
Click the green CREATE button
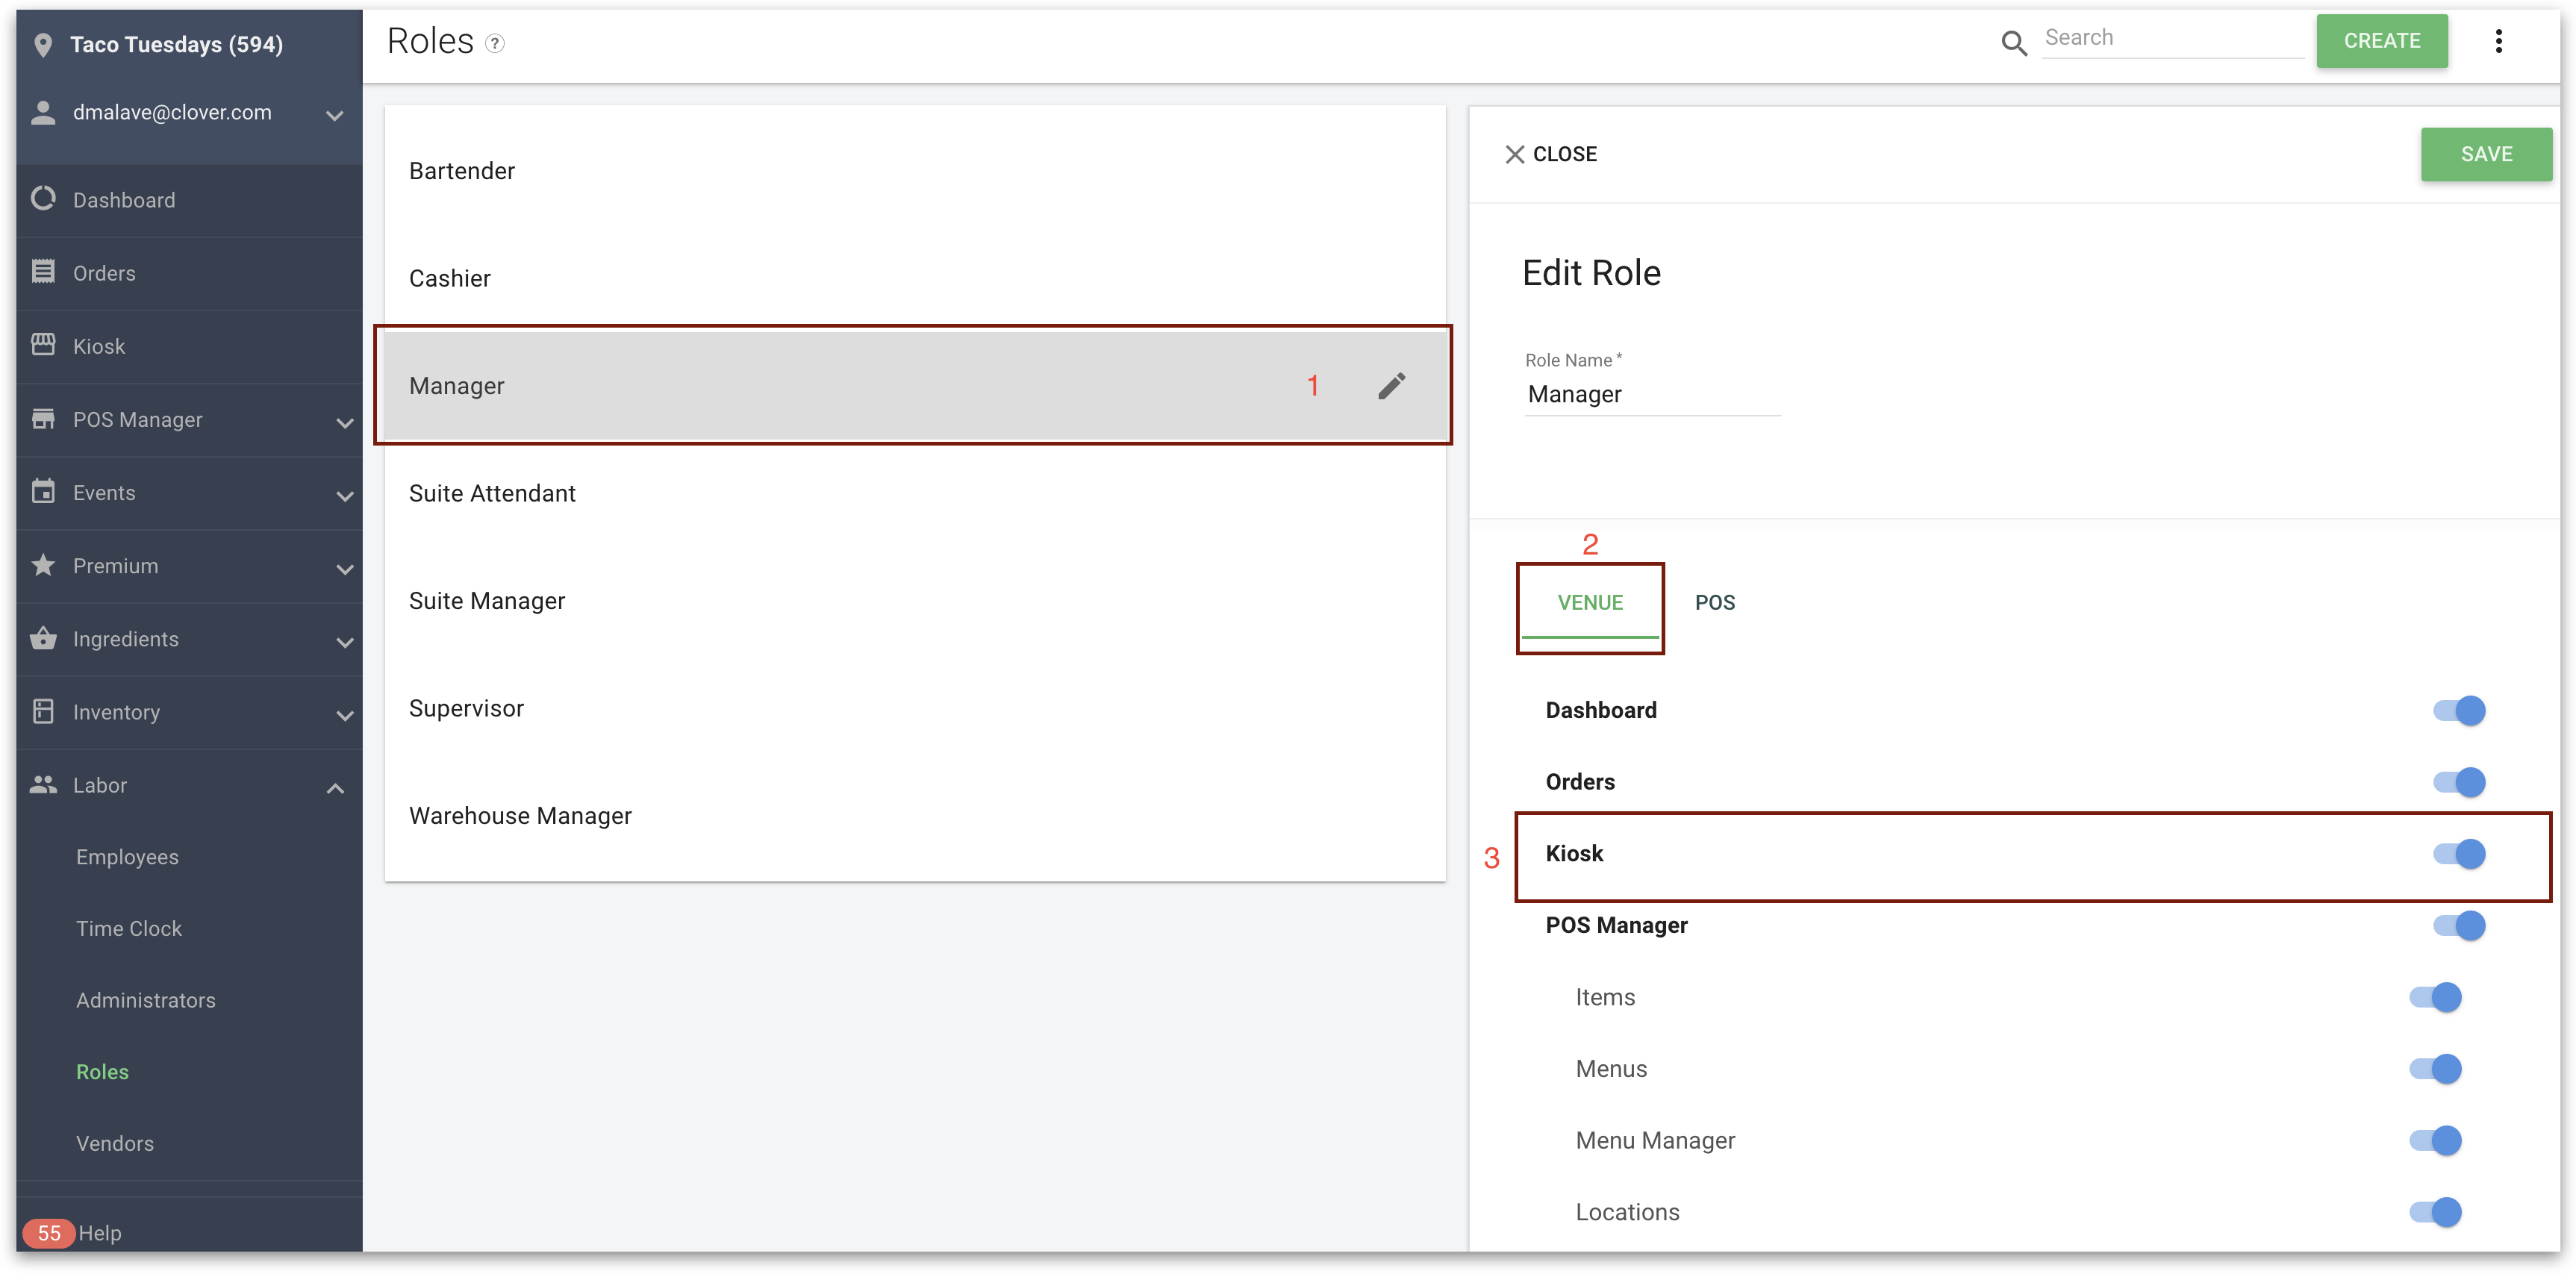tap(2381, 41)
